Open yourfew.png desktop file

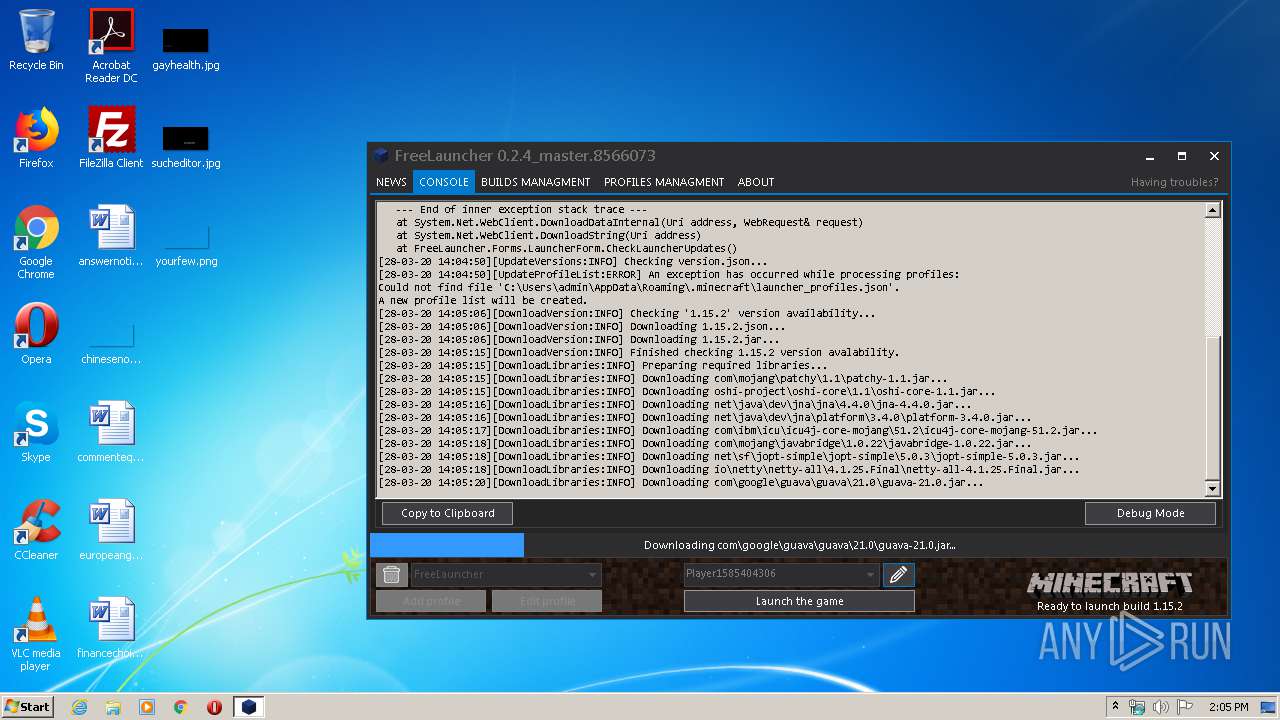pyautogui.click(x=186, y=244)
